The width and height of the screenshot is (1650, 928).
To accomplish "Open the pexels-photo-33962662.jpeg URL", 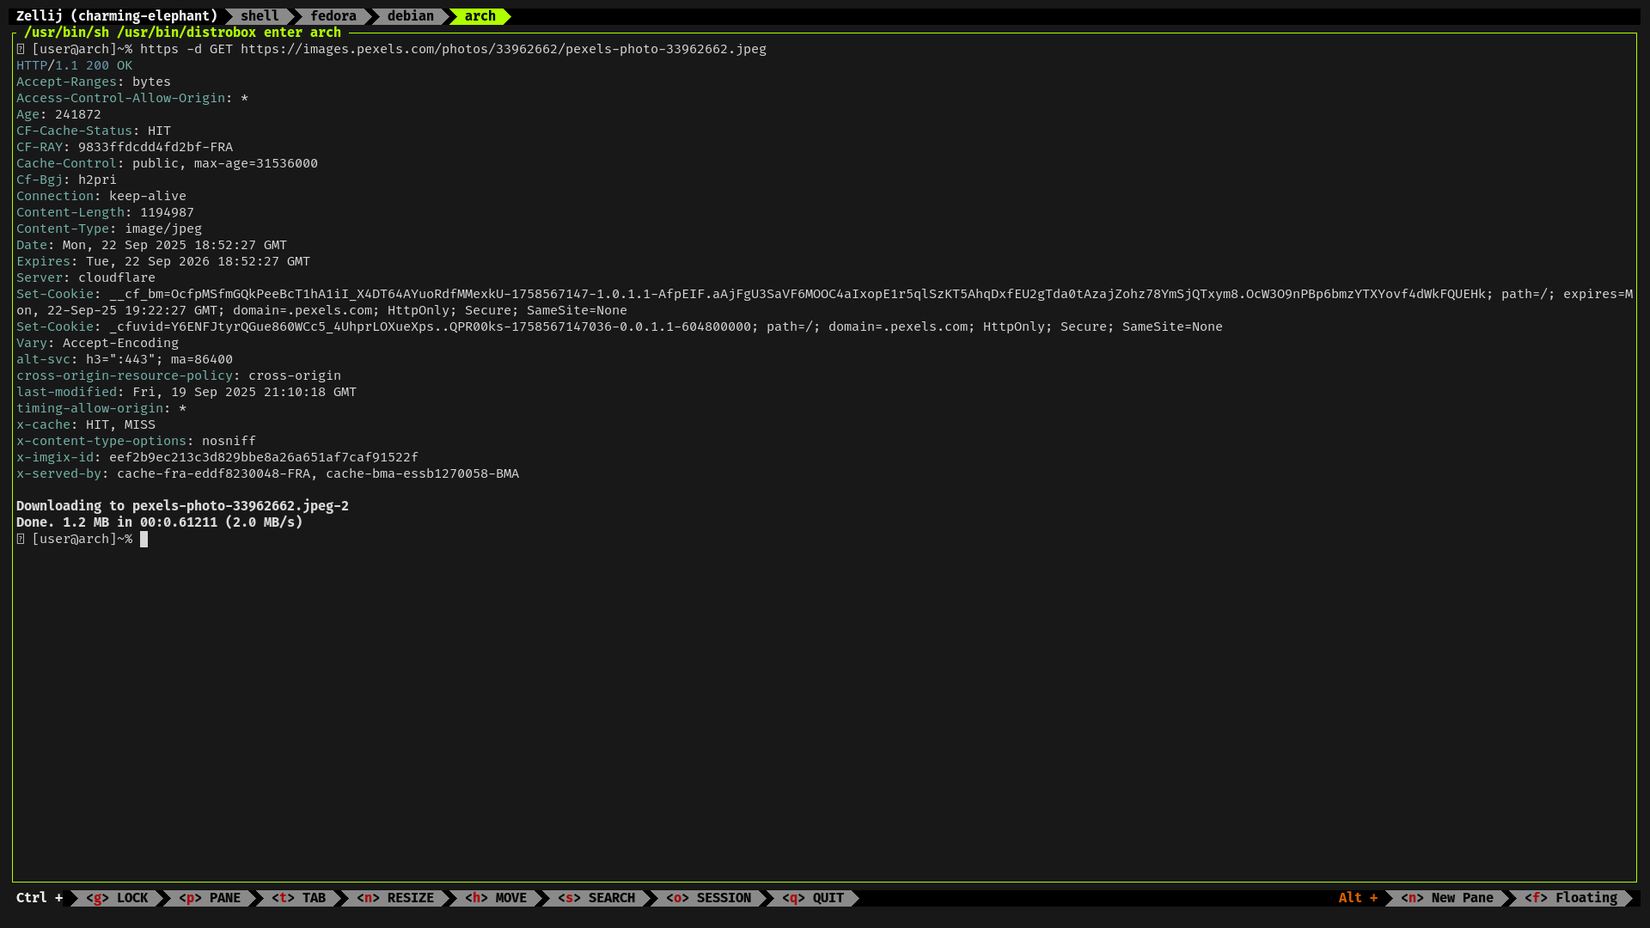I will coord(503,48).
